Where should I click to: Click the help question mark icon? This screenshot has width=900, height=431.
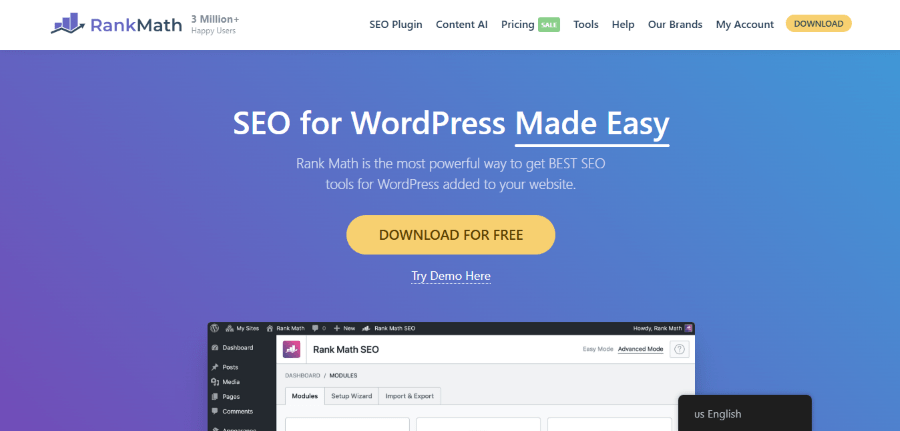(680, 349)
